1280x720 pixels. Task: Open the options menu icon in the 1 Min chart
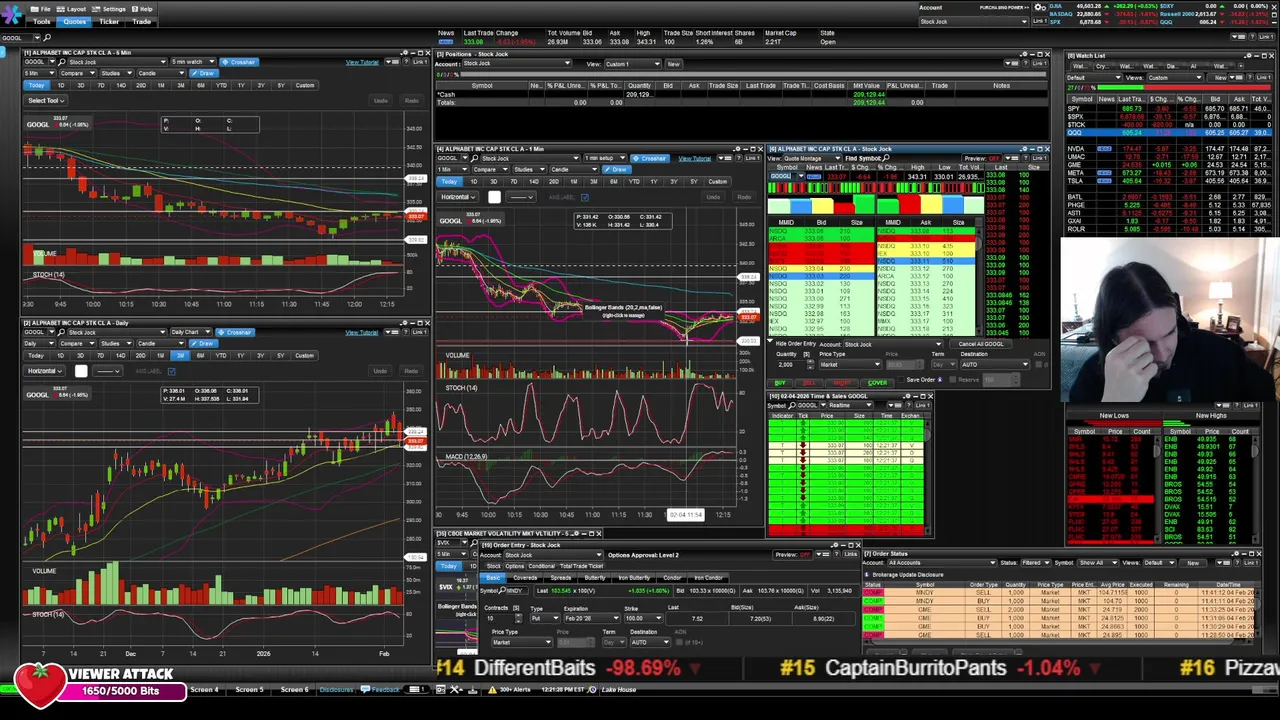pyautogui.click(x=725, y=158)
